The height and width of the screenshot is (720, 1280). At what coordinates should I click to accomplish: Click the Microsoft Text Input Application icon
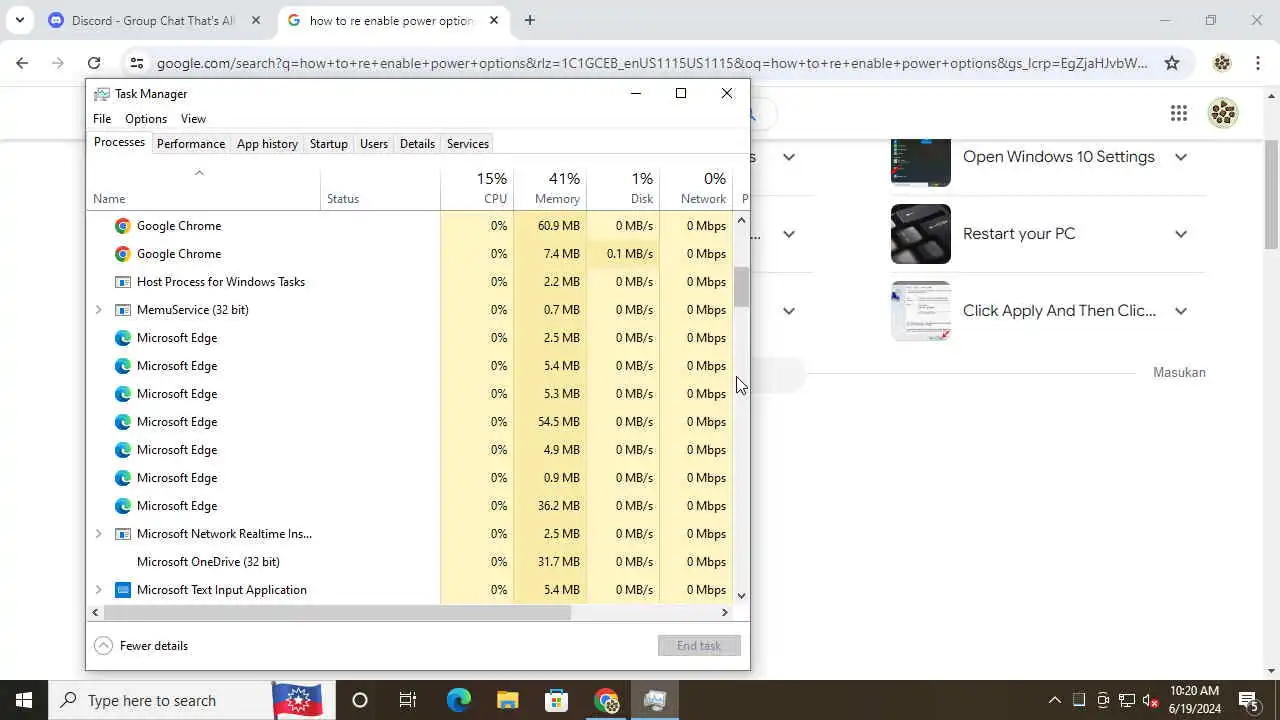click(123, 590)
